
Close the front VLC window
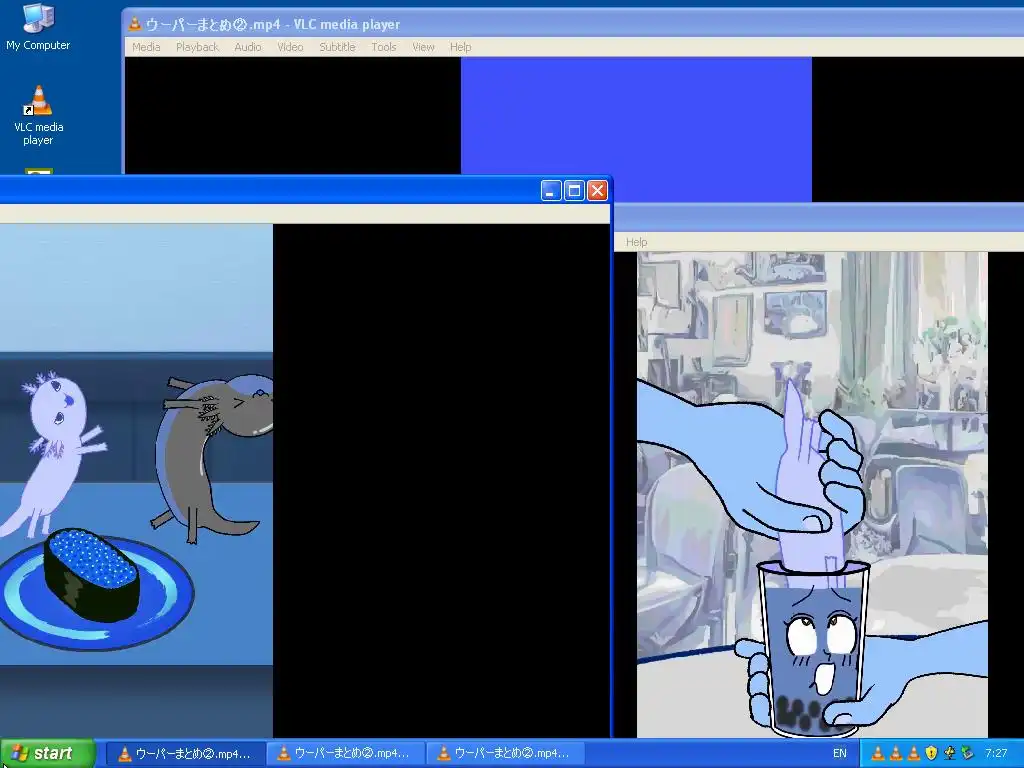(597, 191)
